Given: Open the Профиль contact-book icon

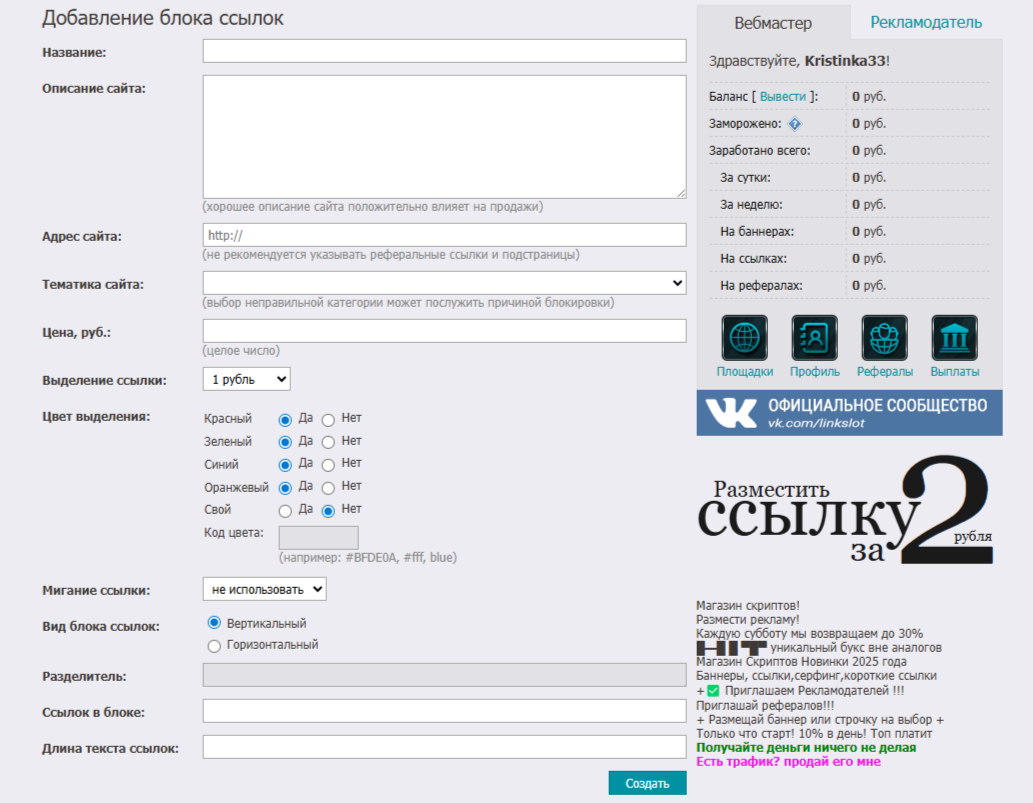Looking at the screenshot, I should click(814, 338).
